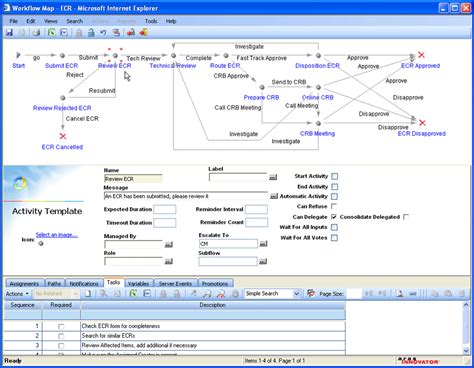
Task: Click the Undo arrow icon
Action: click(x=103, y=32)
